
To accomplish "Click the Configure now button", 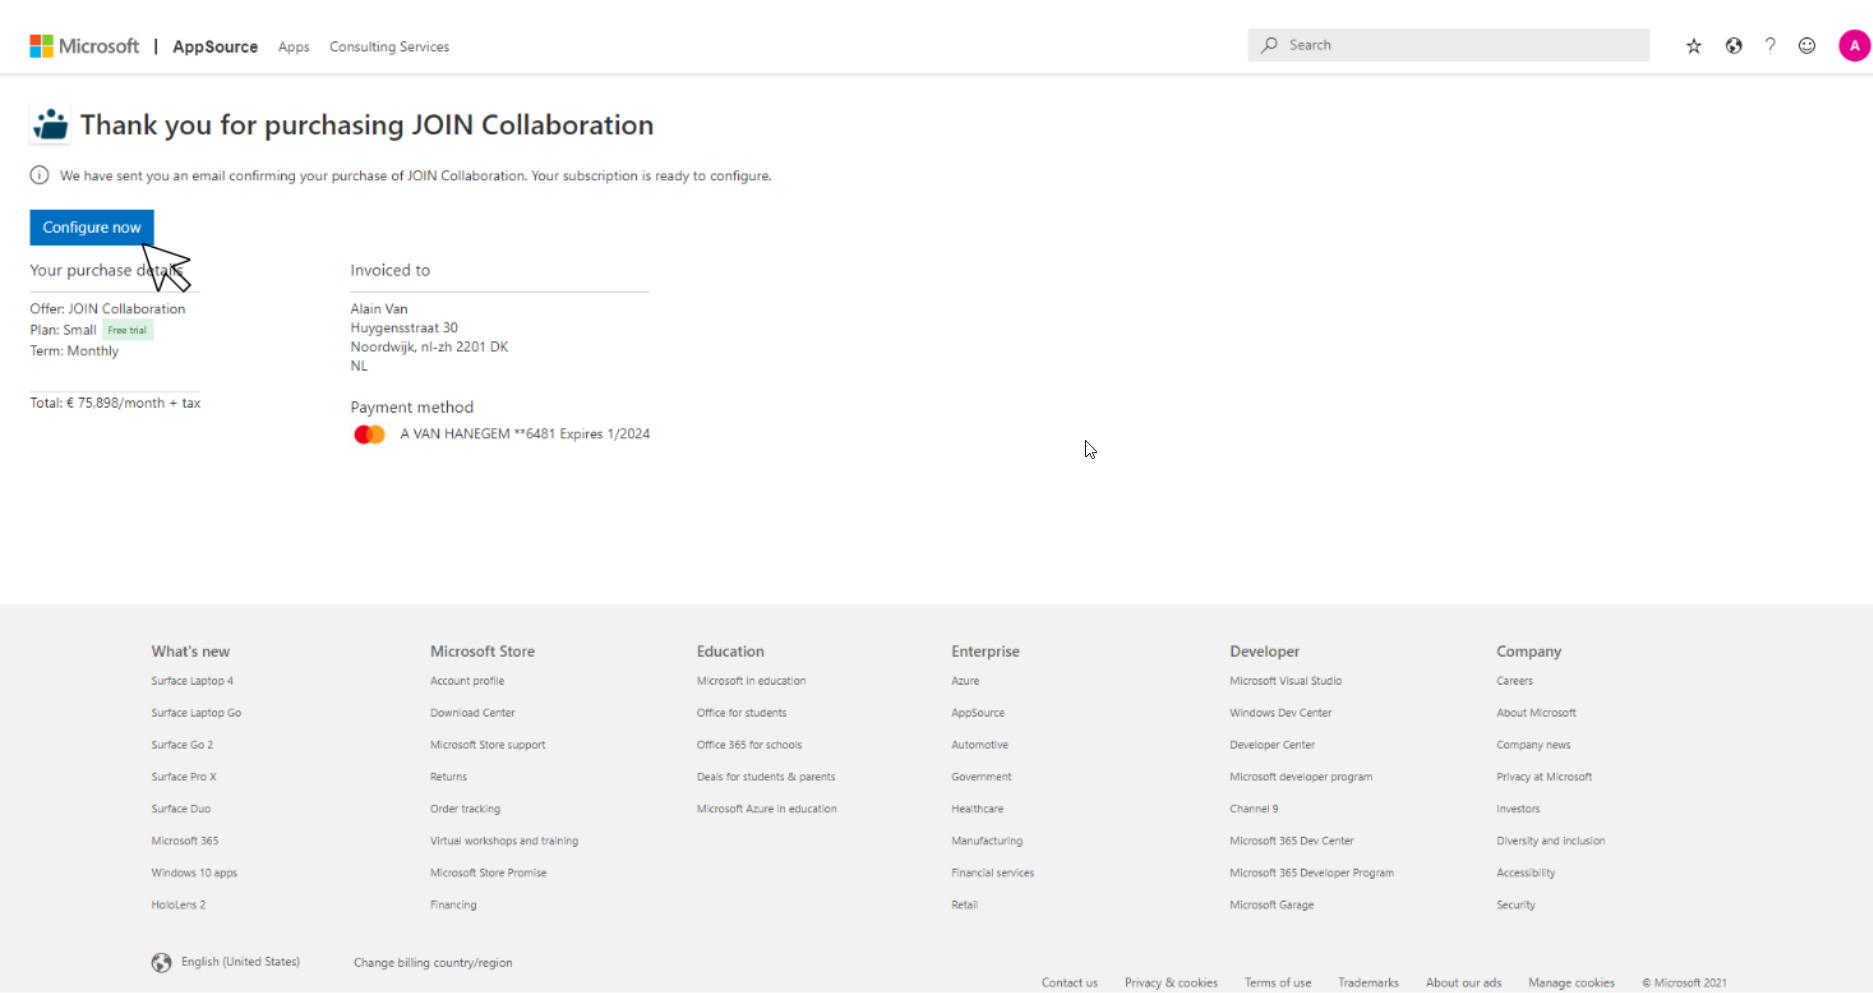I will [x=92, y=227].
